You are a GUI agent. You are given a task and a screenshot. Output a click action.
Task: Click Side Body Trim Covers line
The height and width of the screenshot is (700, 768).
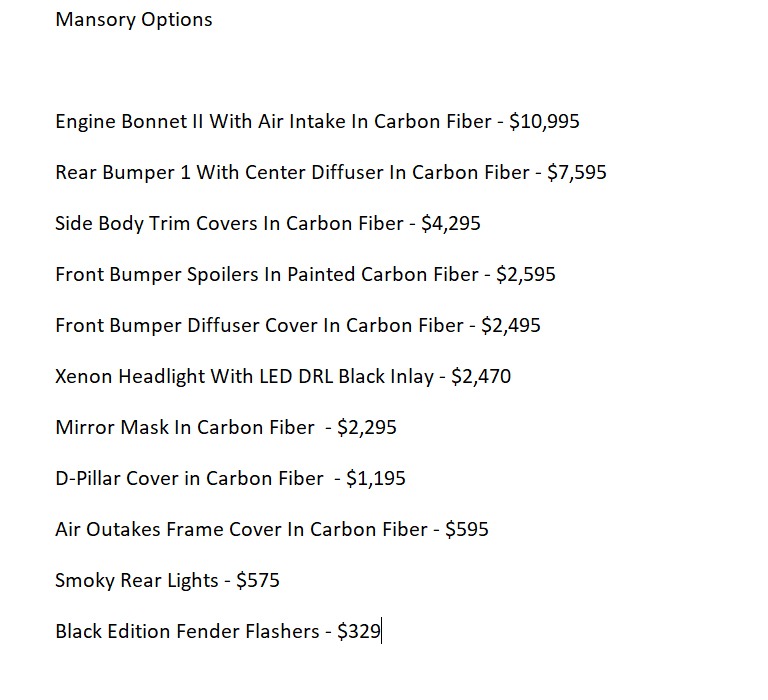pyautogui.click(x=268, y=223)
